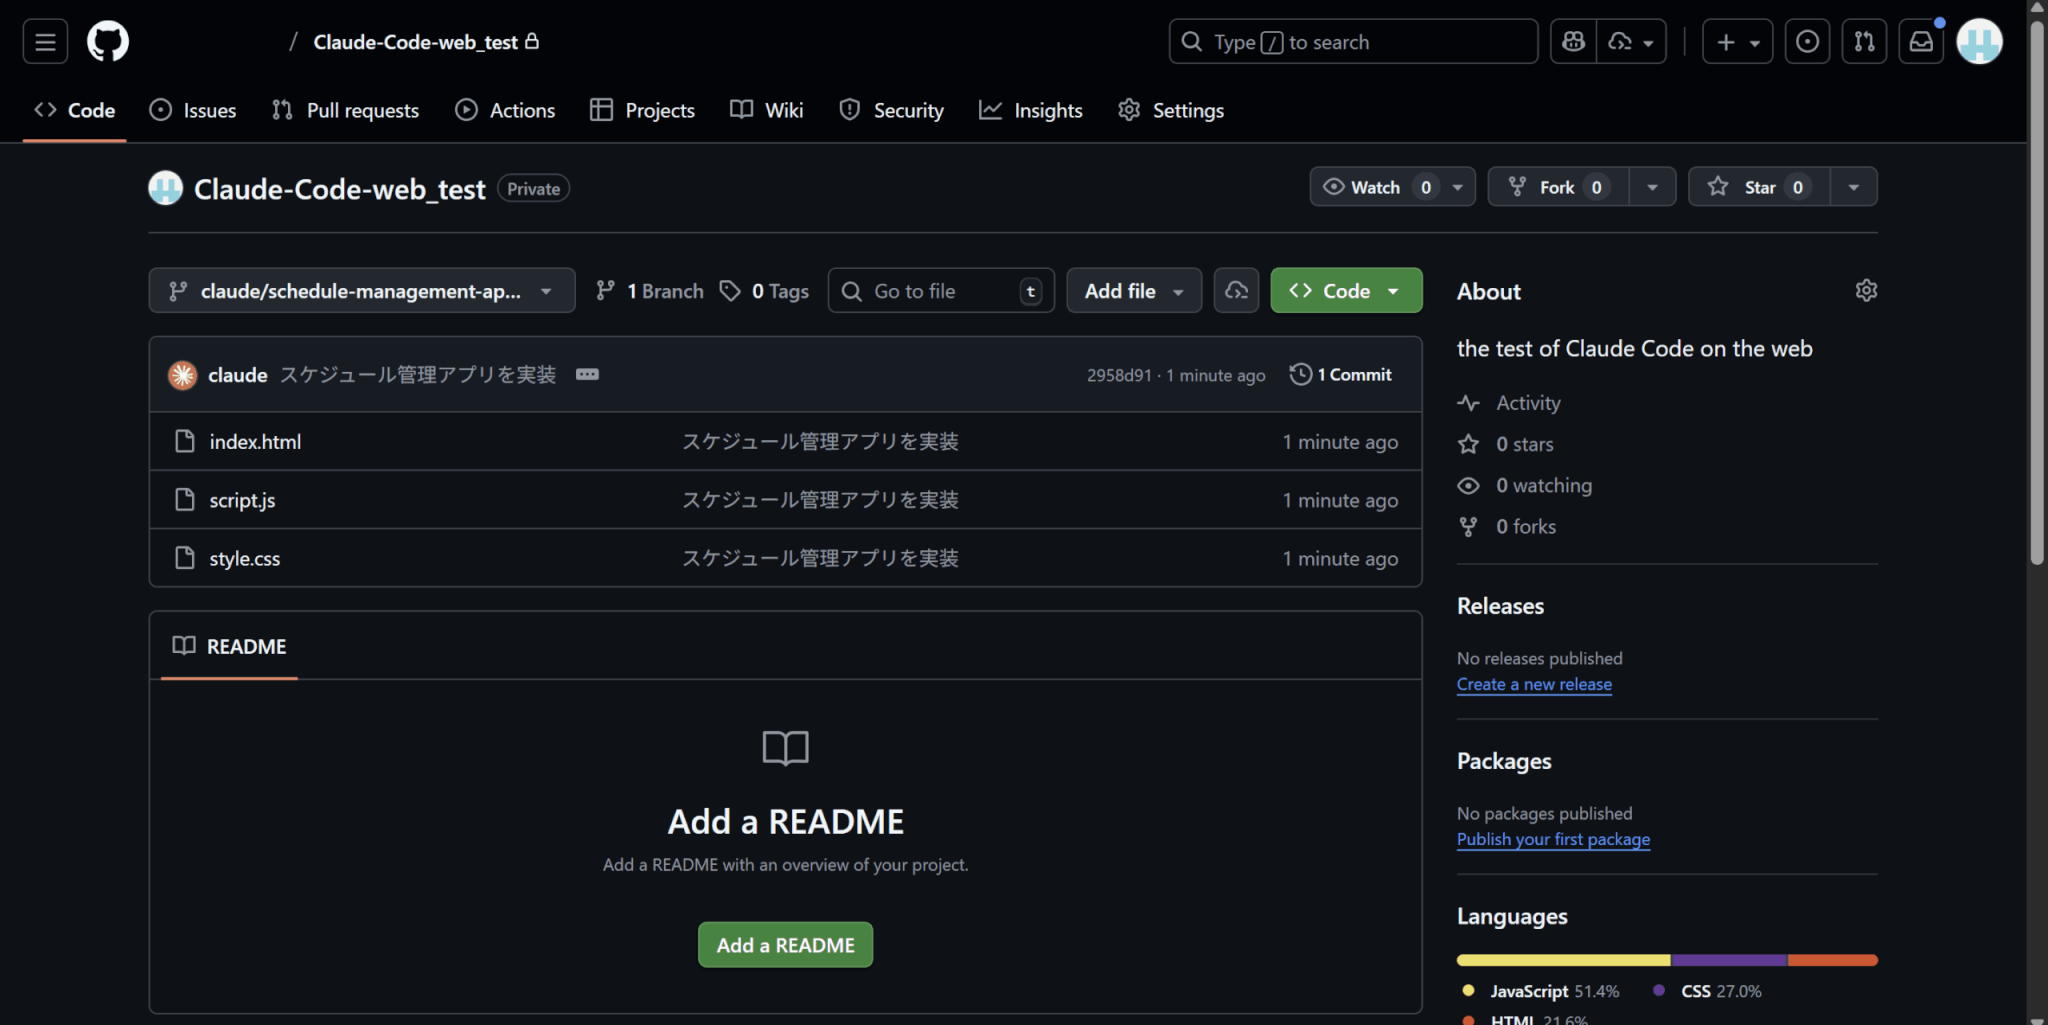The image size is (2048, 1025).
Task: Follow the Create a new release link
Action: pos(1533,684)
